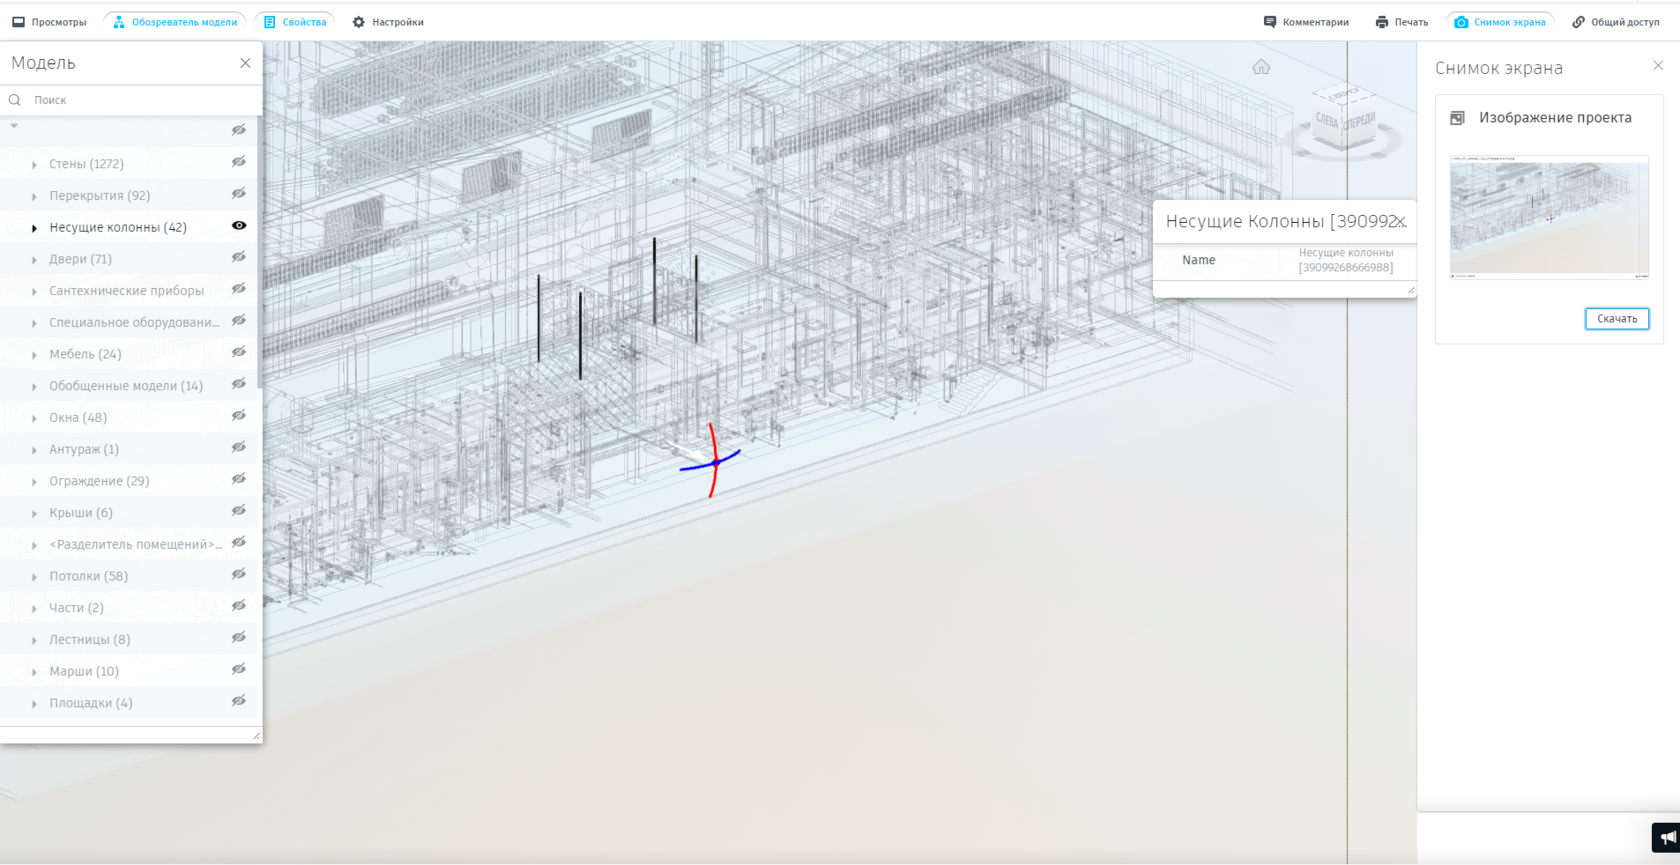
Task: Show the Сантехнические приборы category
Action: 239,289
